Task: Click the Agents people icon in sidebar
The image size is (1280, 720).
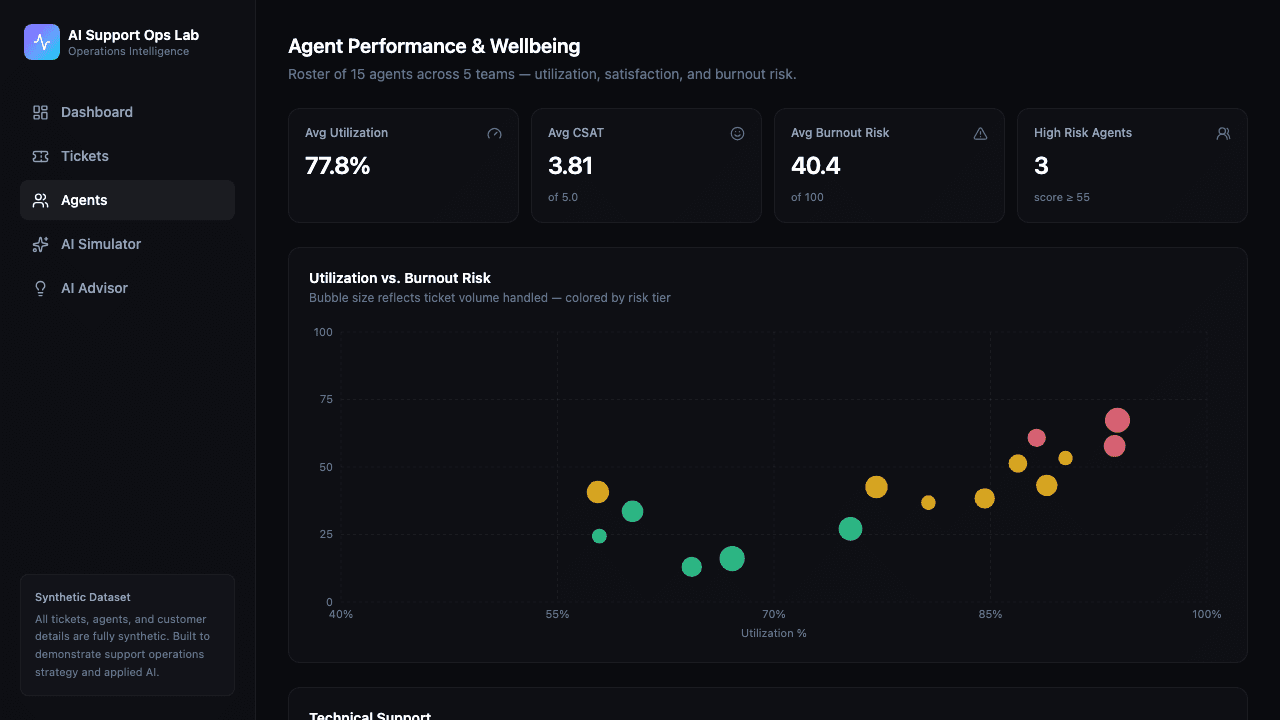Action: point(40,200)
